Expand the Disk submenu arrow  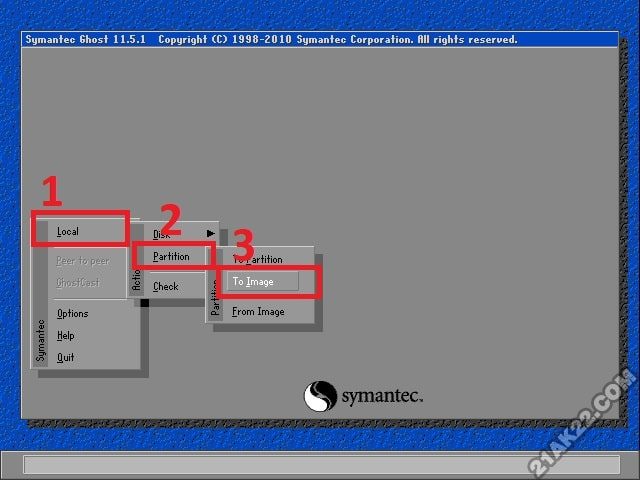click(210, 233)
